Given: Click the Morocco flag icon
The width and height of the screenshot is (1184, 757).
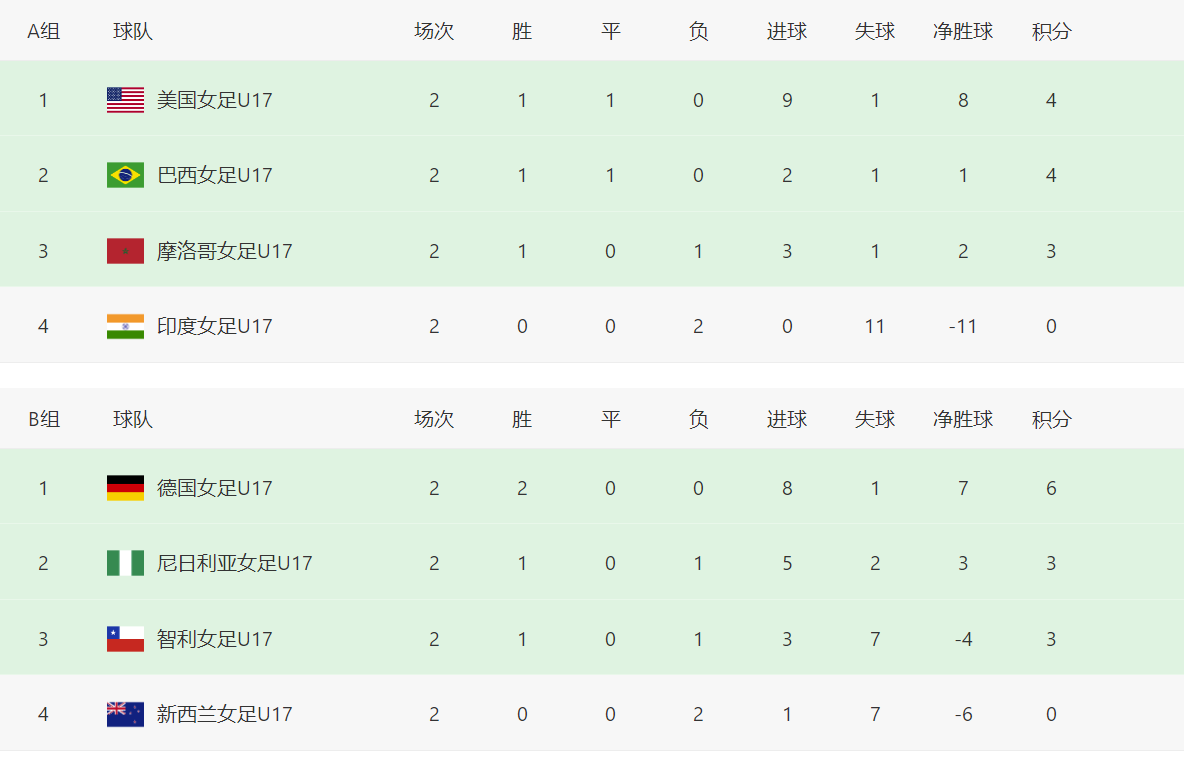Looking at the screenshot, I should click(x=125, y=251).
